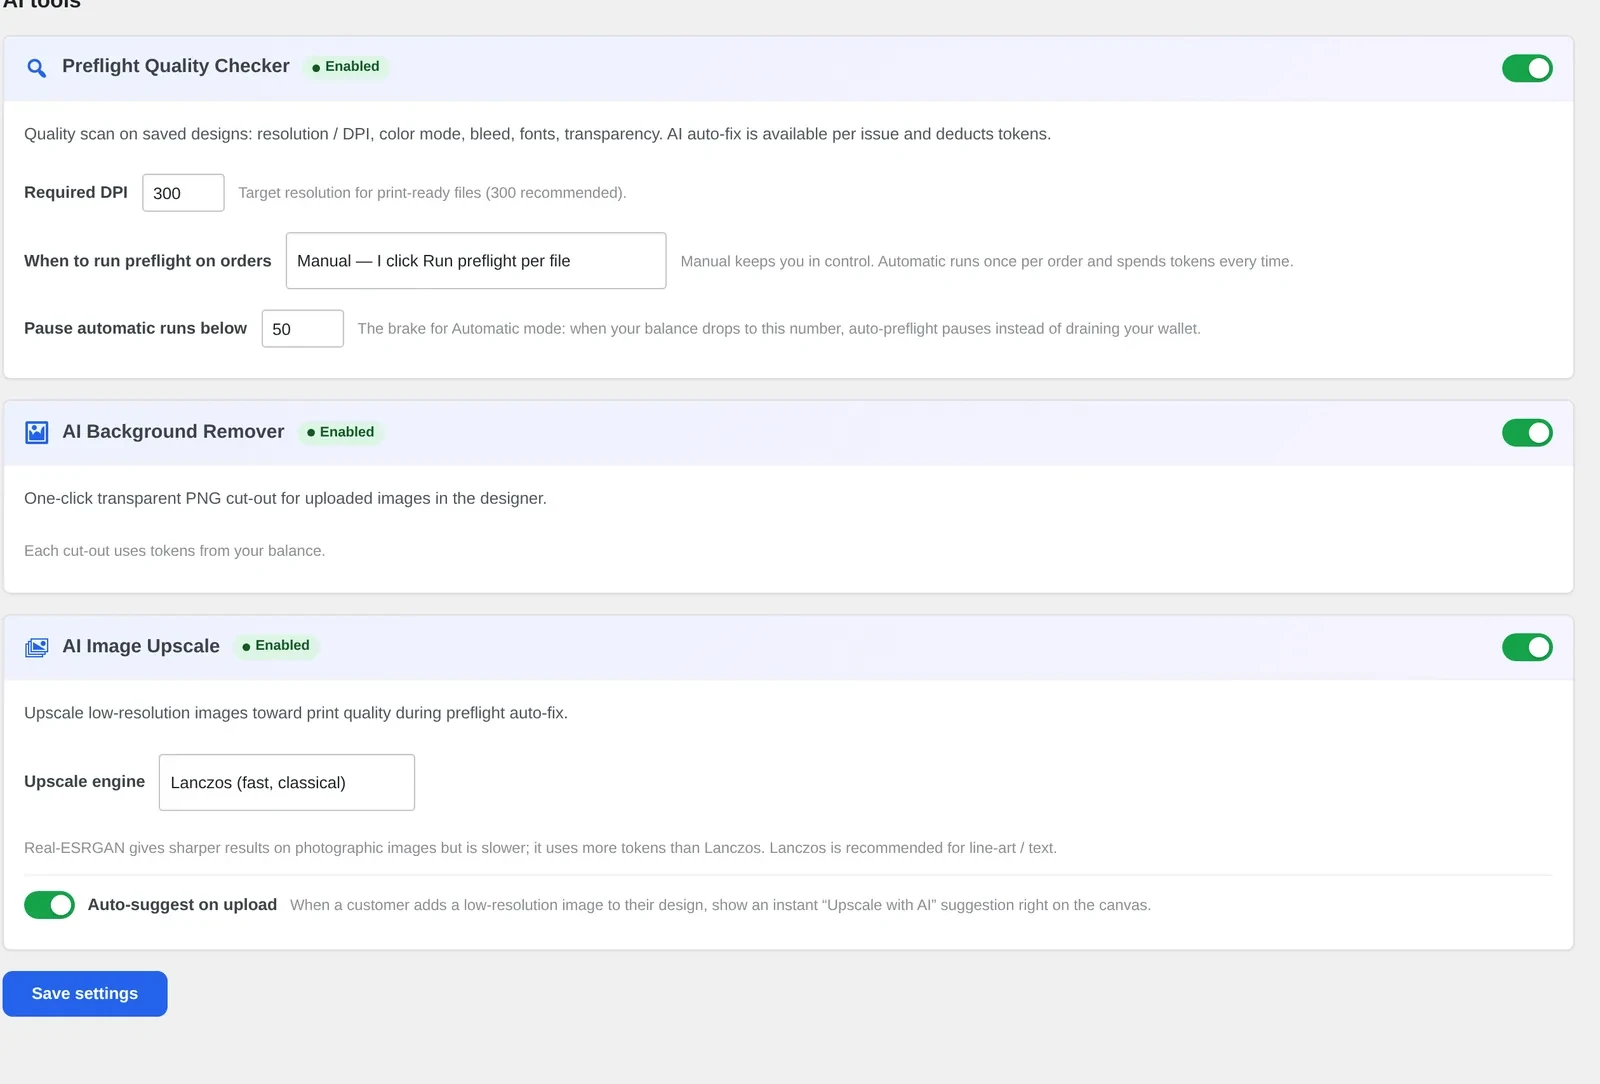
Task: Disable the Preflight Quality Checker toggle
Action: (1527, 68)
